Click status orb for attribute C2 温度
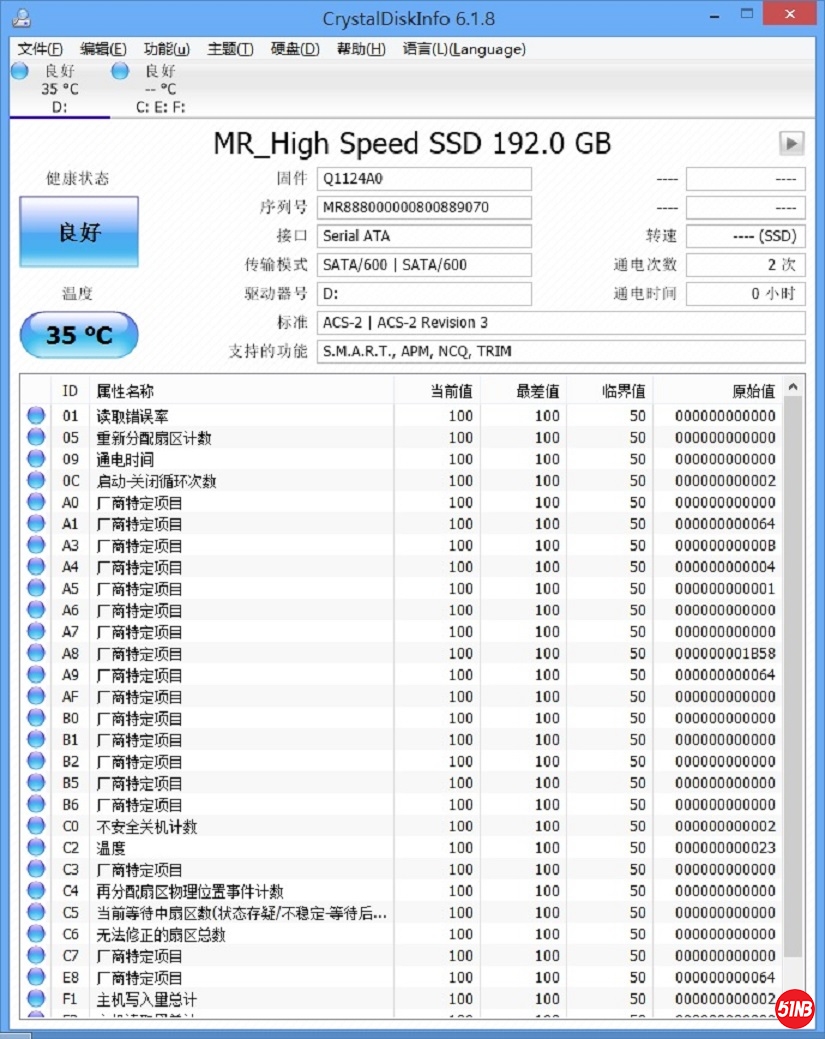825x1039 pixels. point(37,848)
